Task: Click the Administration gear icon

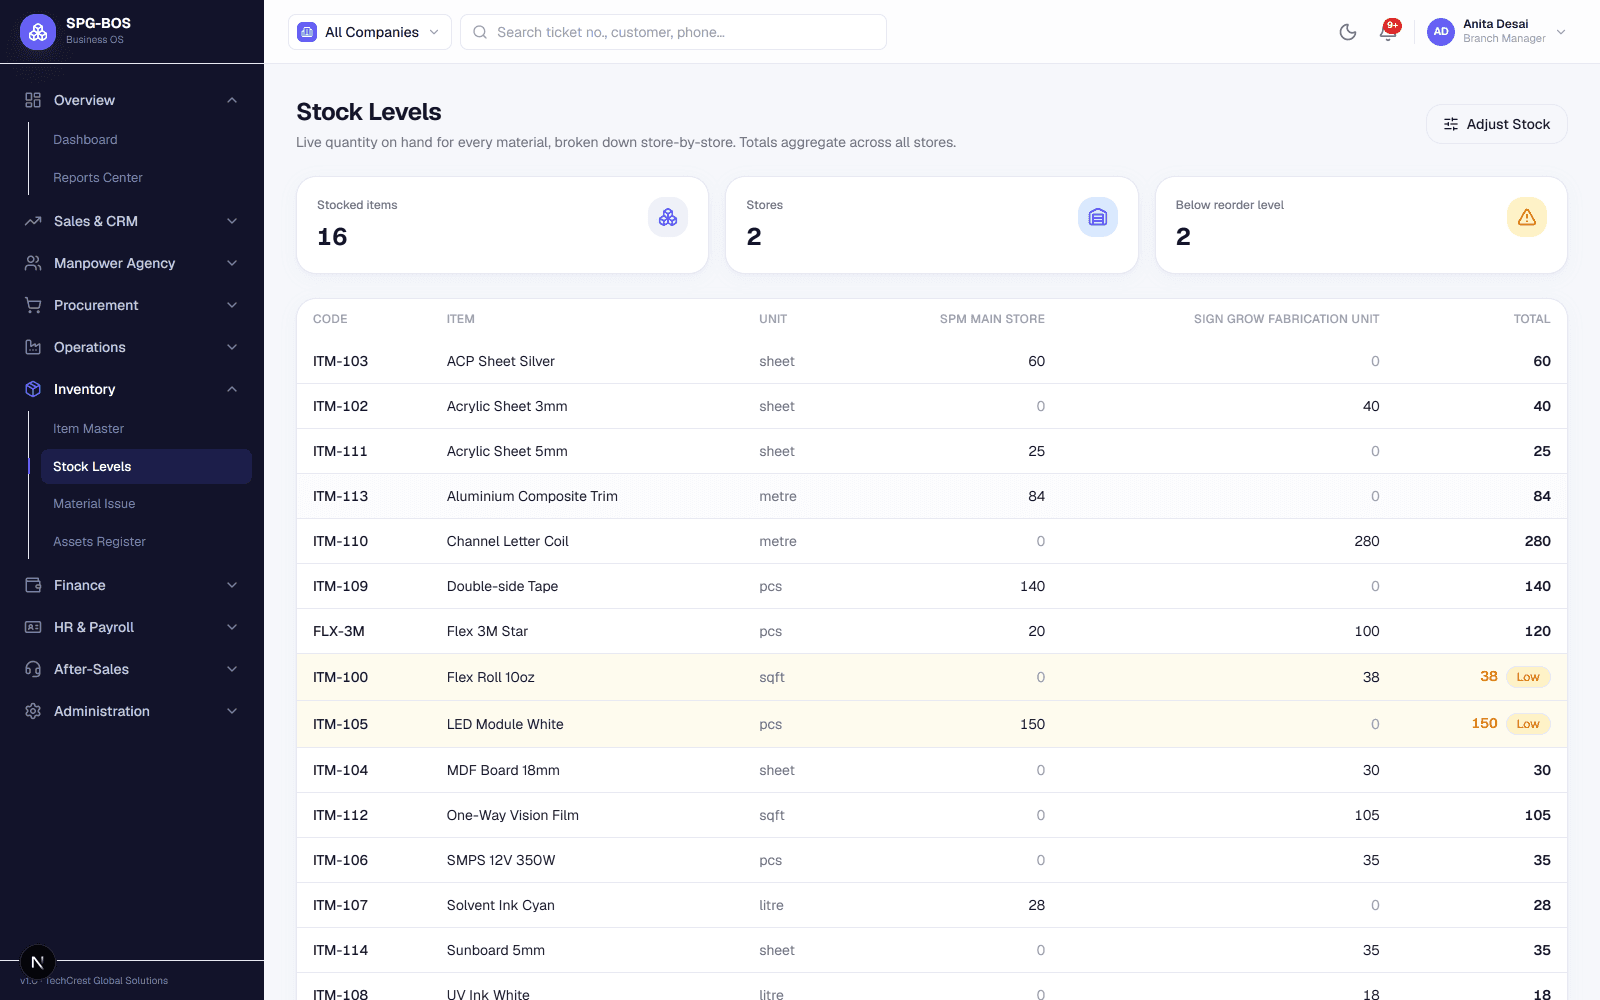Action: pos(33,711)
